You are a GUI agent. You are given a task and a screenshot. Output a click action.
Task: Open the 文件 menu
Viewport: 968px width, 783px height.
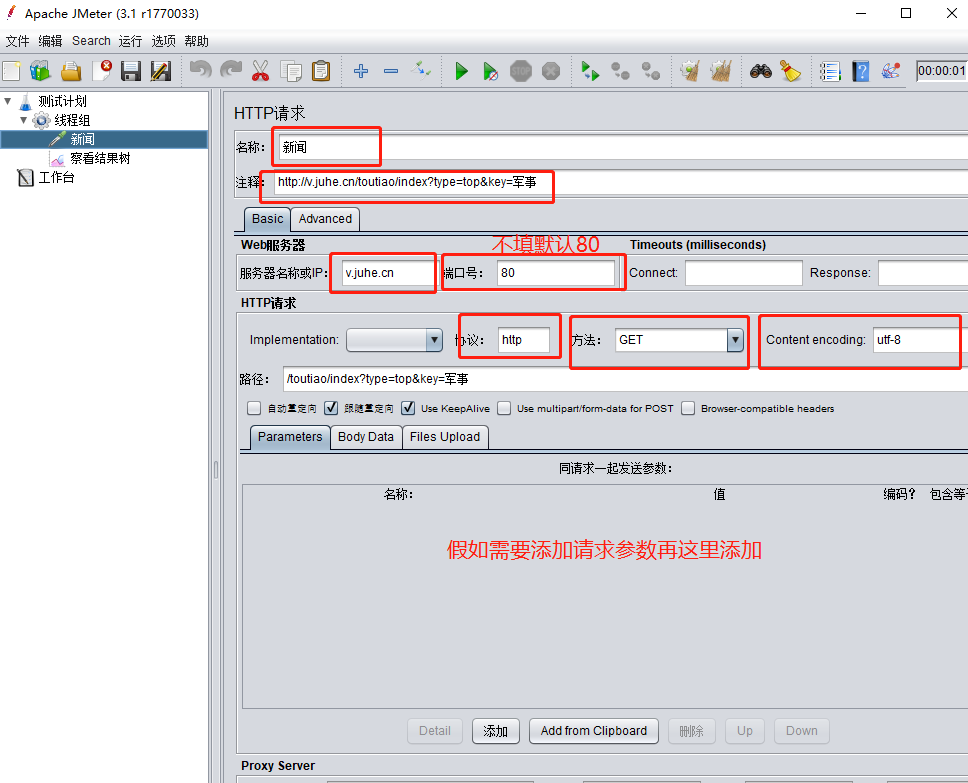(17, 41)
